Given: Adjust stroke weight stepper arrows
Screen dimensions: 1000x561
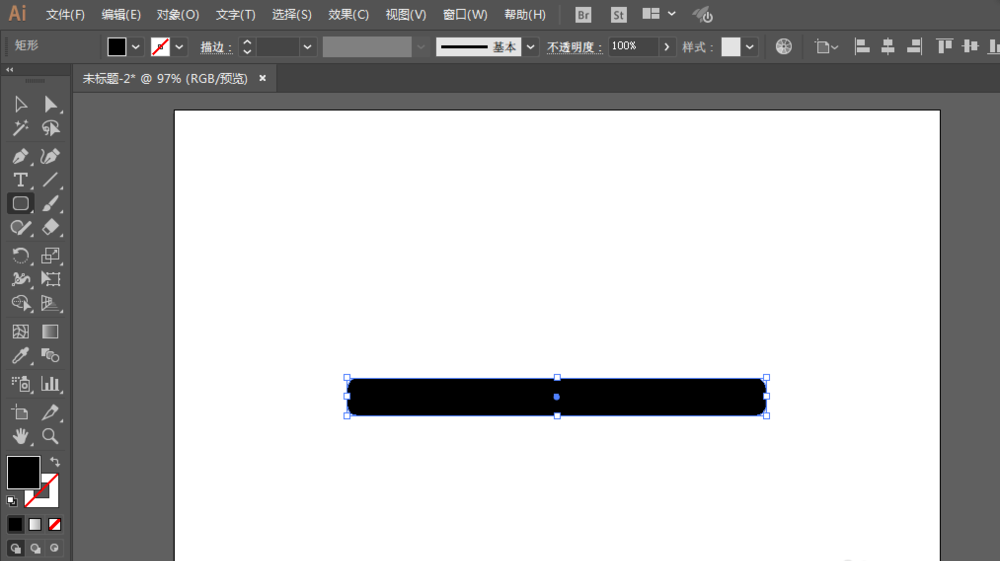Looking at the screenshot, I should 247,47.
